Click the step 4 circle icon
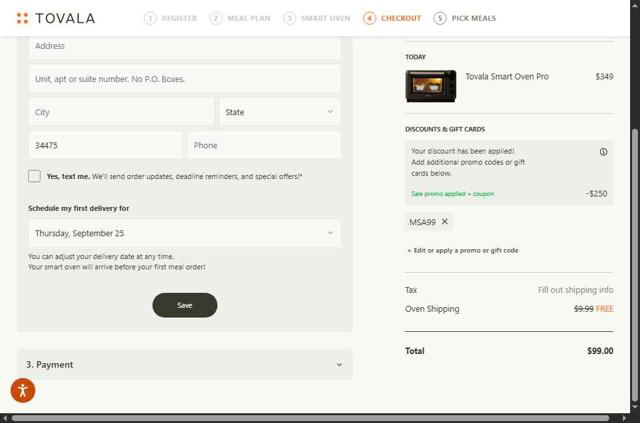The height and width of the screenshot is (423, 640). 369,18
